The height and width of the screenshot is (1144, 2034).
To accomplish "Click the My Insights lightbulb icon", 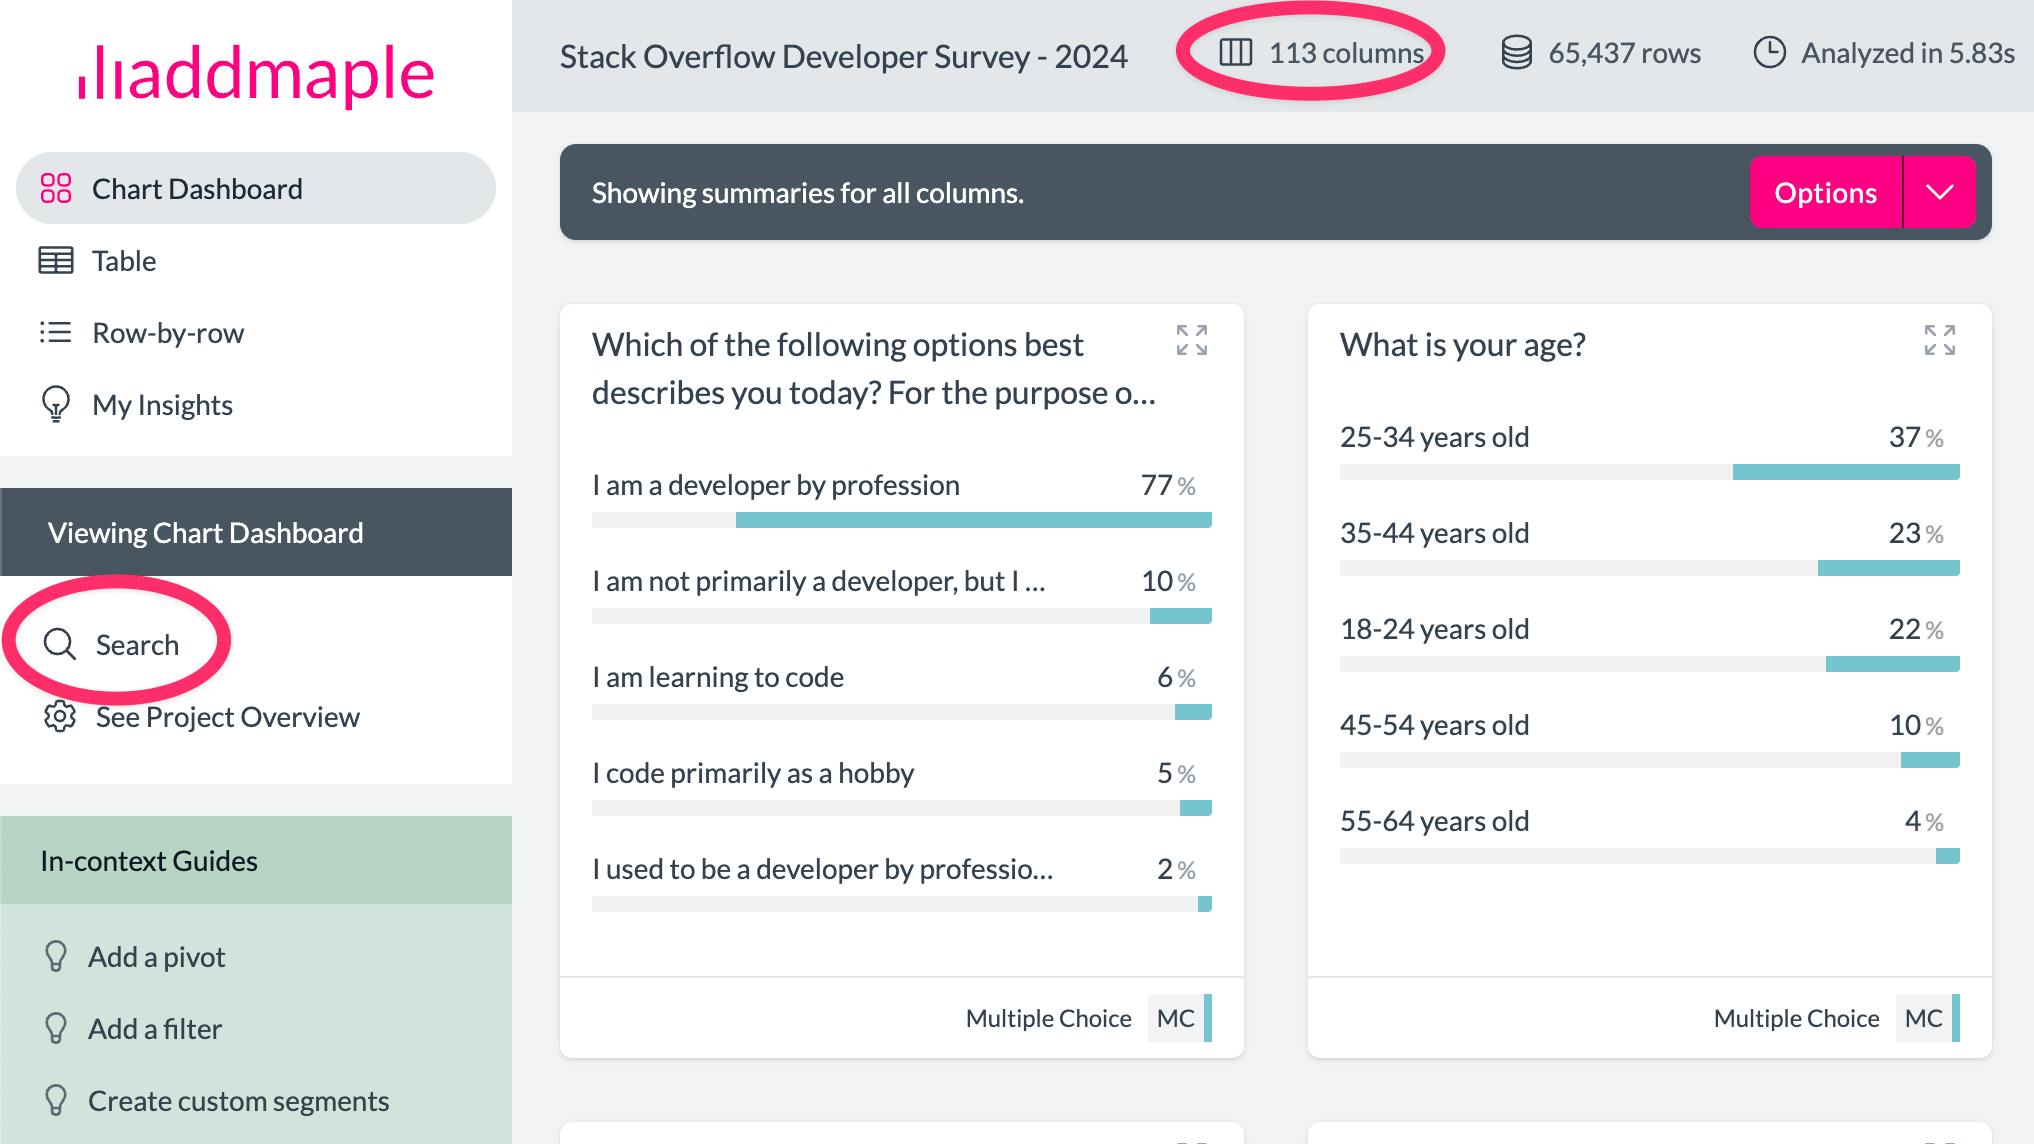I will (x=56, y=405).
